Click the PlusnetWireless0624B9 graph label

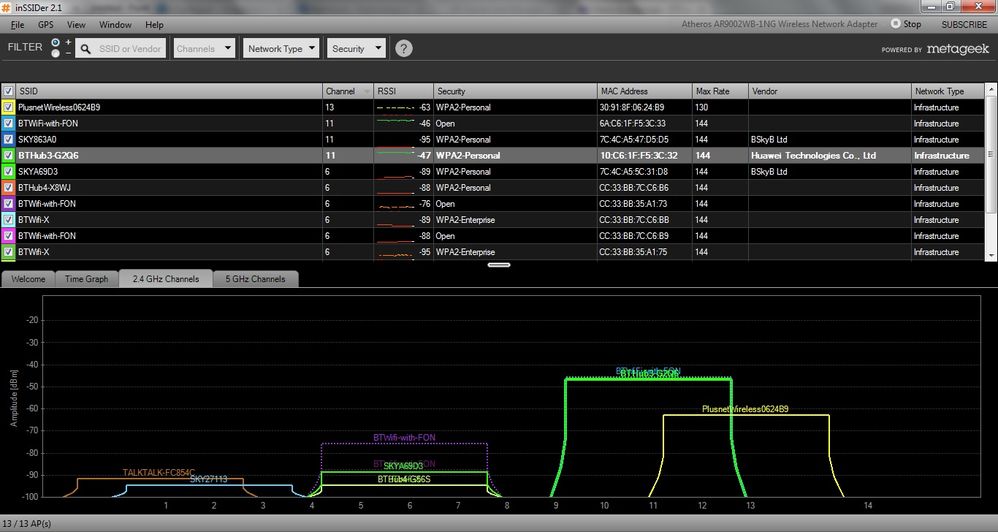pos(745,409)
